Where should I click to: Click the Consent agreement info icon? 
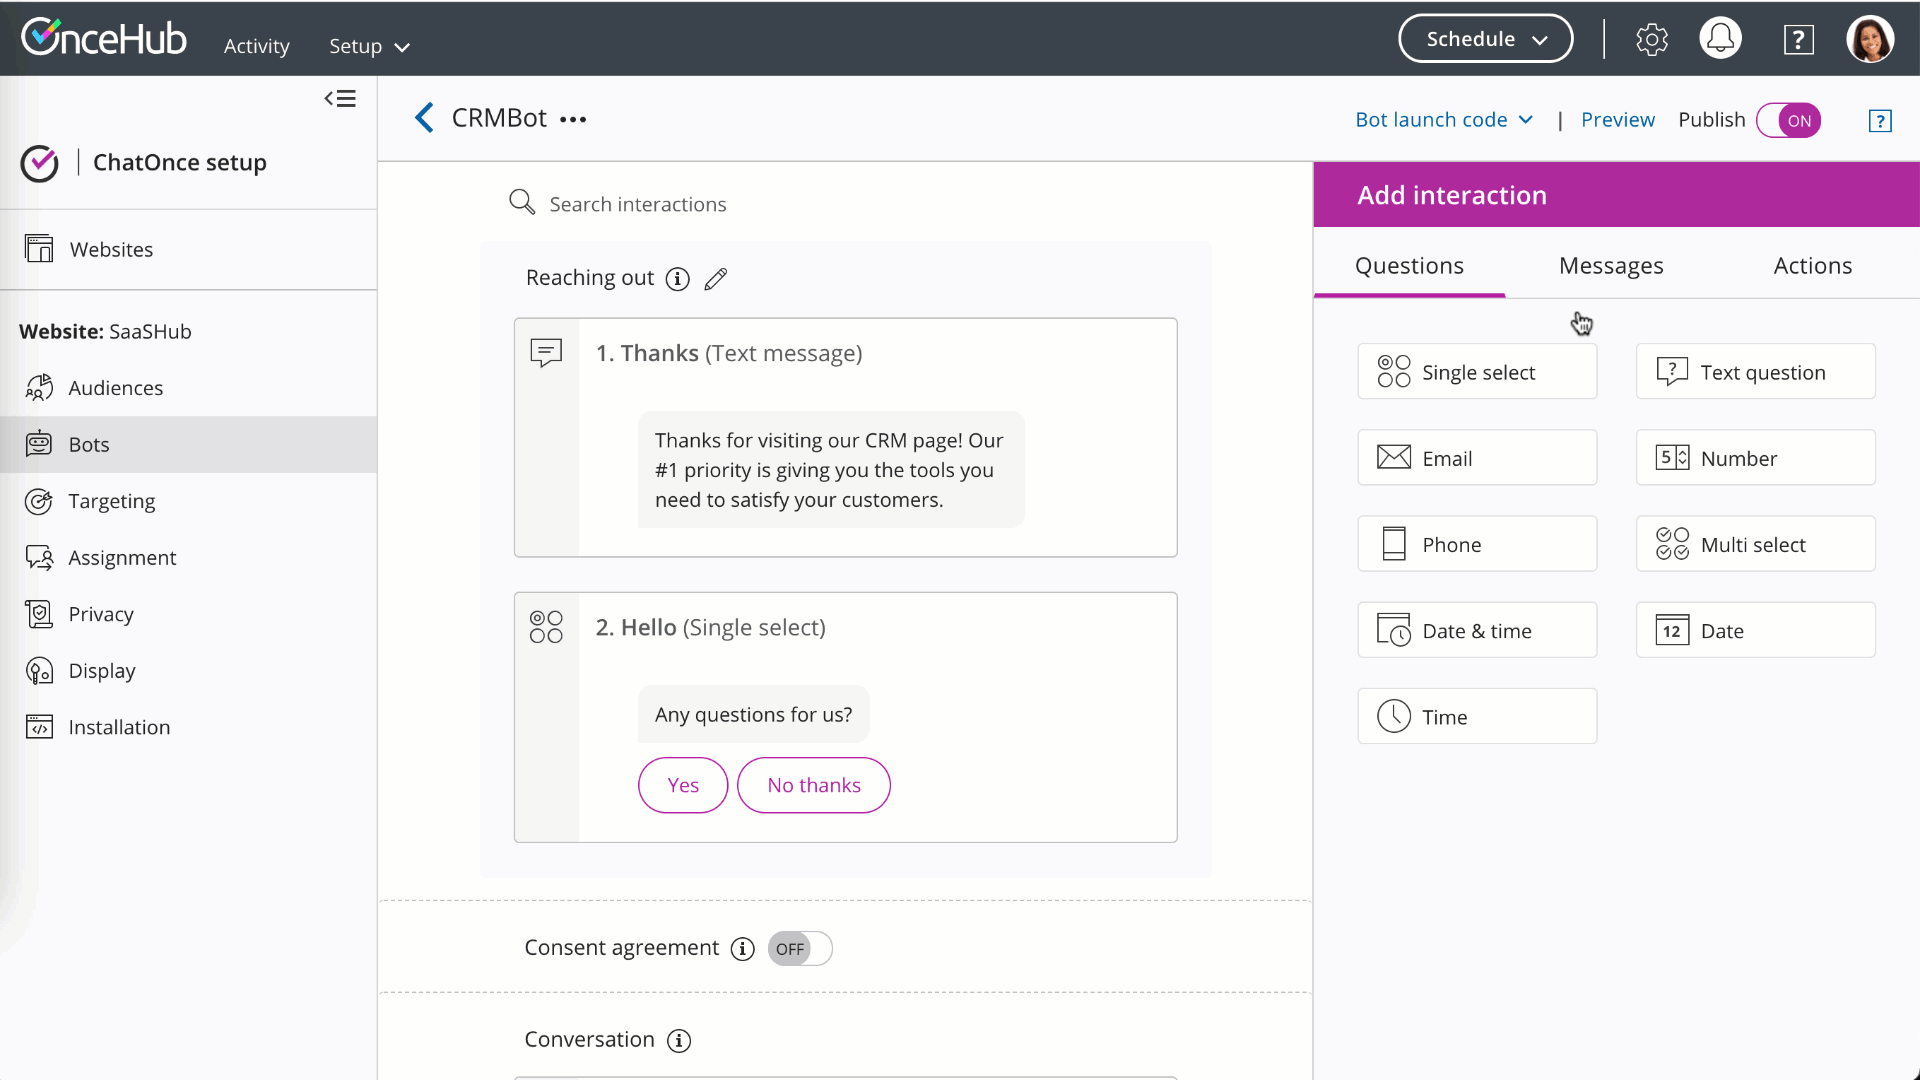point(742,949)
